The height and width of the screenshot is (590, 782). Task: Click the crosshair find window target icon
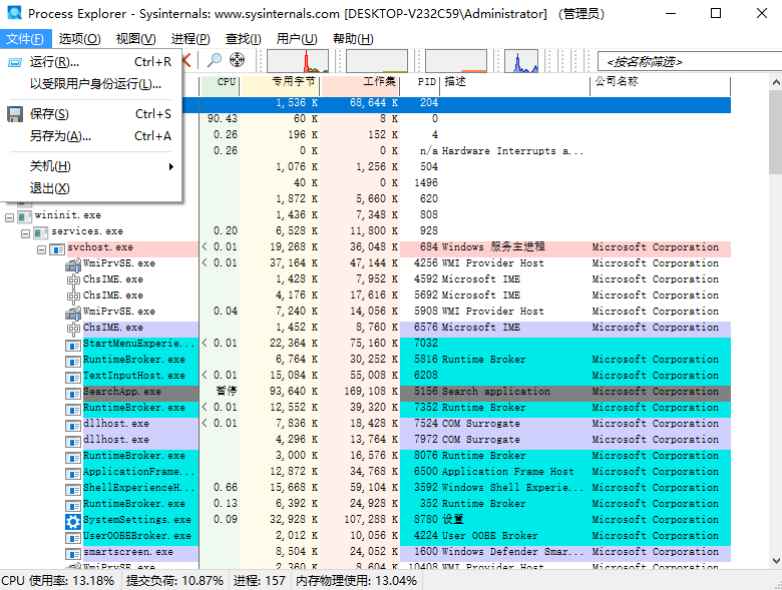click(x=237, y=60)
